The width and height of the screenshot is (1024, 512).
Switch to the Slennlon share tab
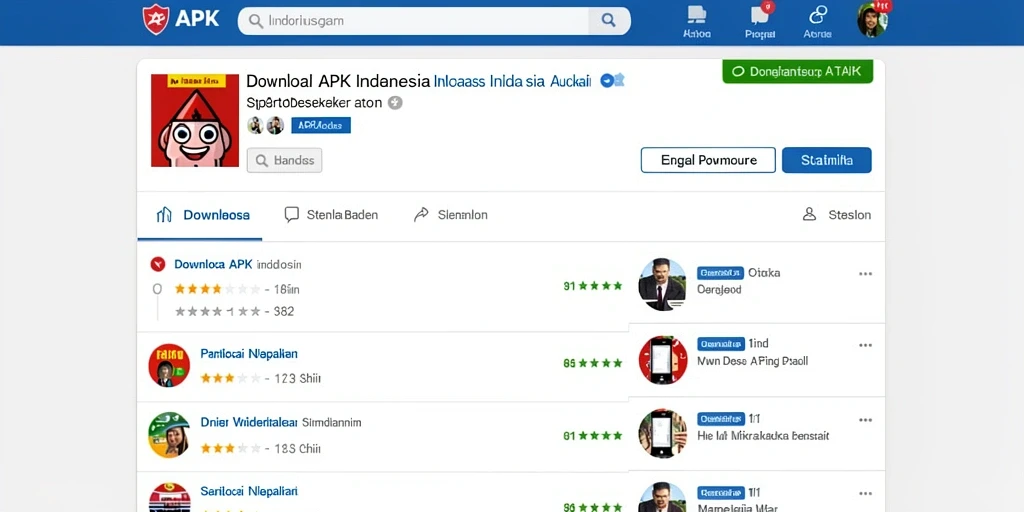pyautogui.click(x=451, y=215)
